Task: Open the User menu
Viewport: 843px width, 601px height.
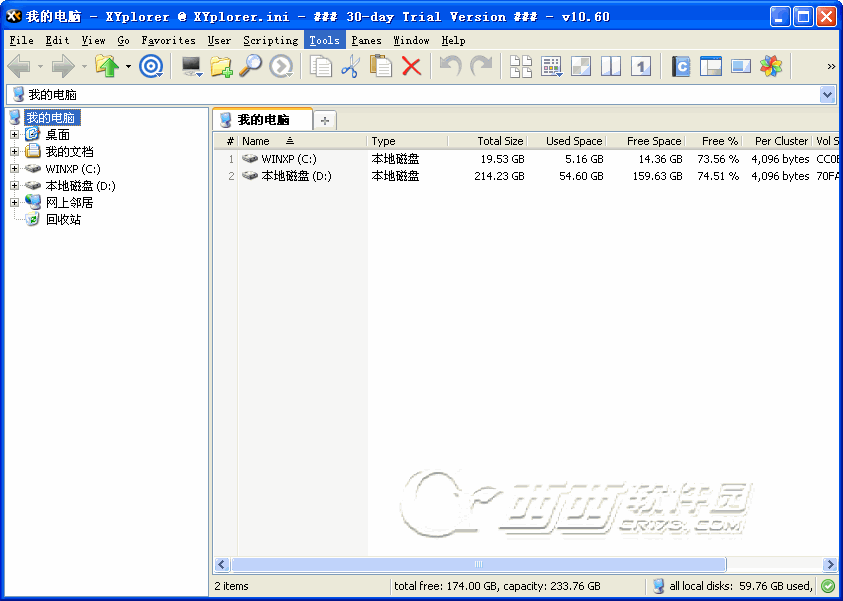Action: (219, 40)
